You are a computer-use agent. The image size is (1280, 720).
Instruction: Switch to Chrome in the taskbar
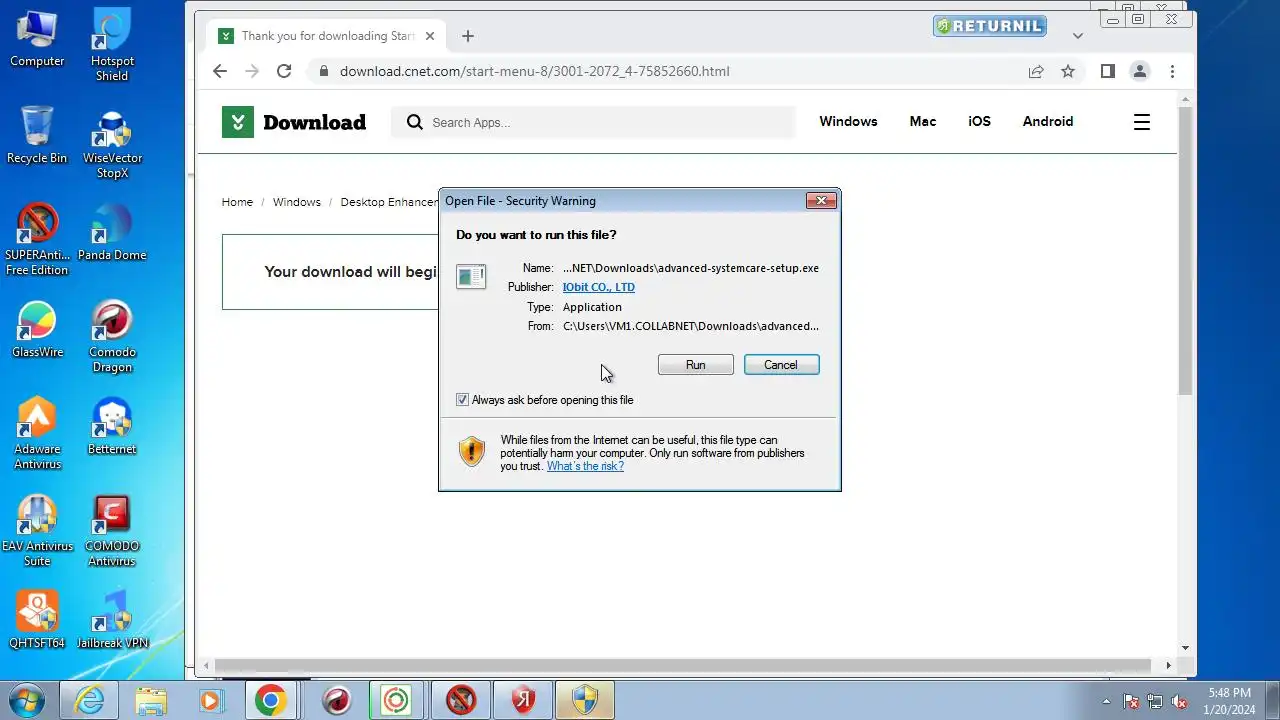click(x=270, y=700)
